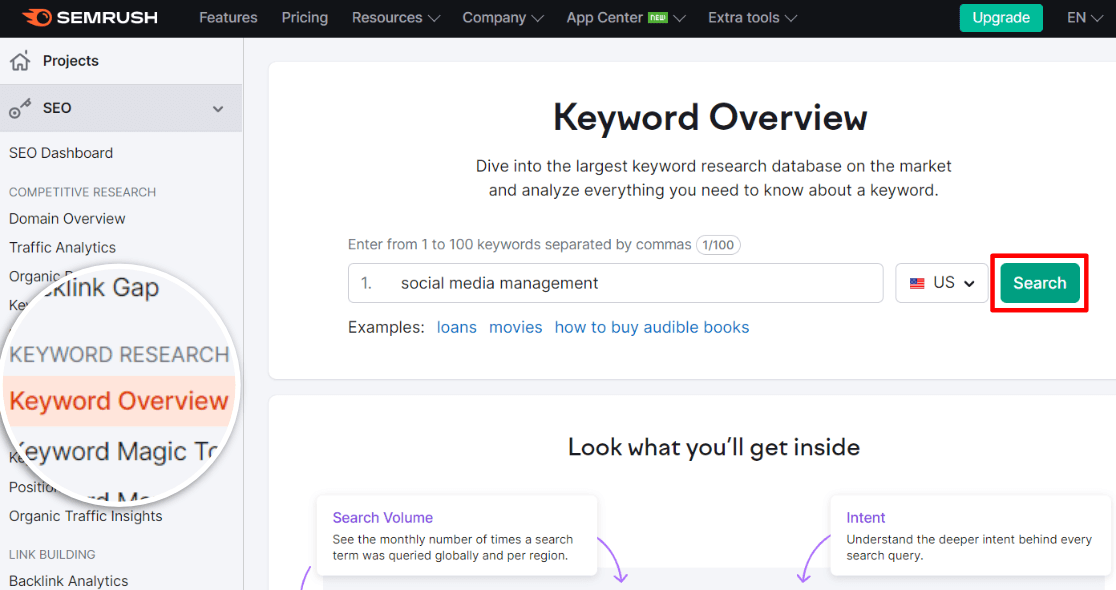Open the Extra tools dropdown
This screenshot has height=590, width=1116.
(751, 17)
